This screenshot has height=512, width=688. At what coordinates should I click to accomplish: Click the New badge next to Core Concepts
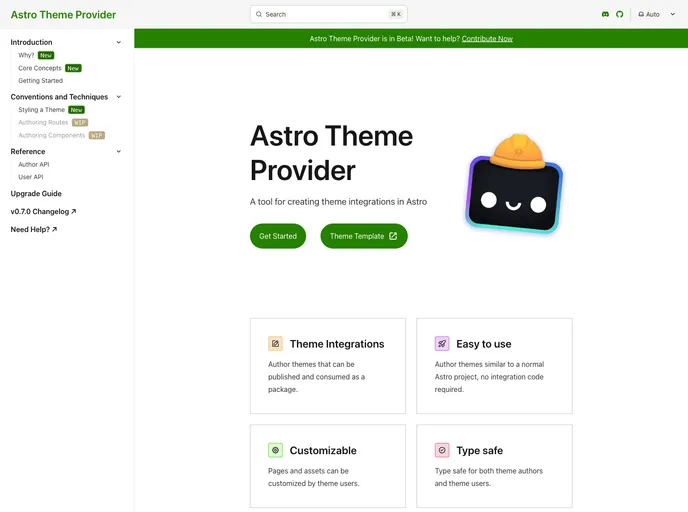point(73,68)
